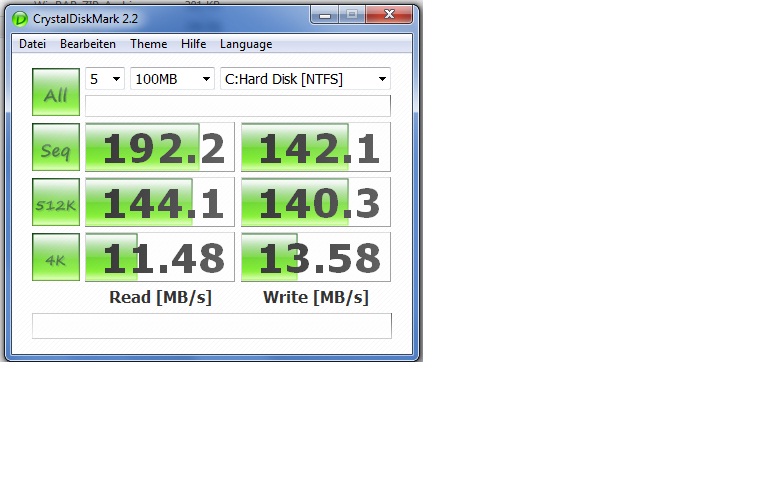
Task: Open the Datei menu
Action: coord(32,44)
